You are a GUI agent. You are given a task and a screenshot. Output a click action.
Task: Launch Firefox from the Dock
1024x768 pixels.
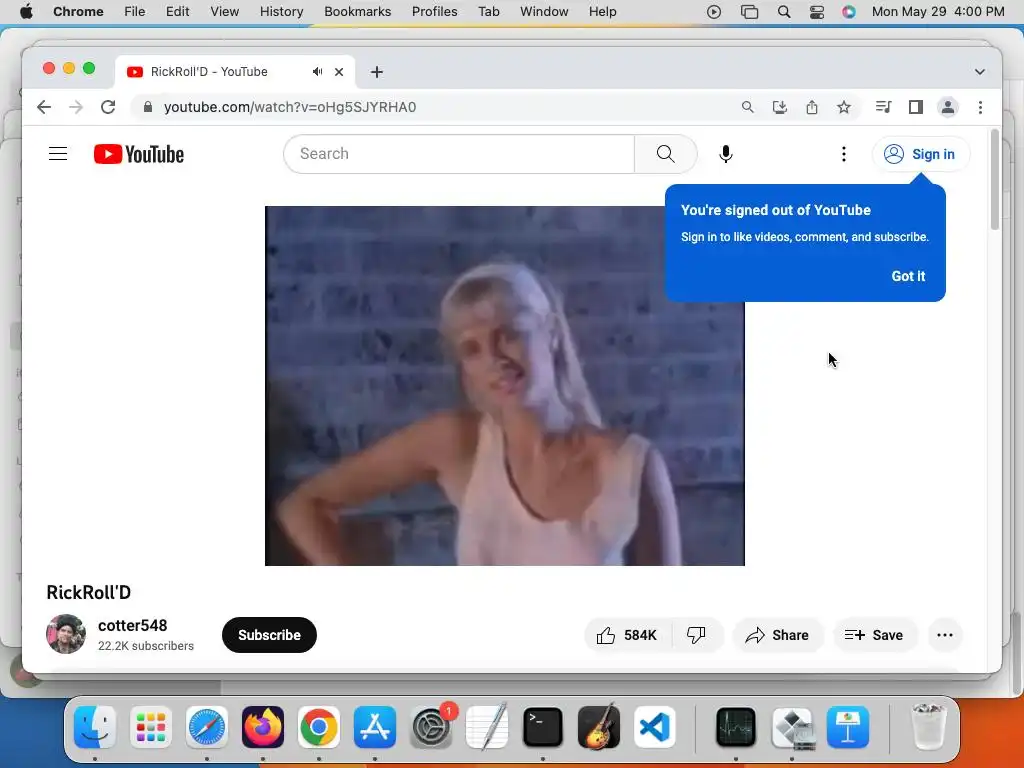tap(263, 727)
